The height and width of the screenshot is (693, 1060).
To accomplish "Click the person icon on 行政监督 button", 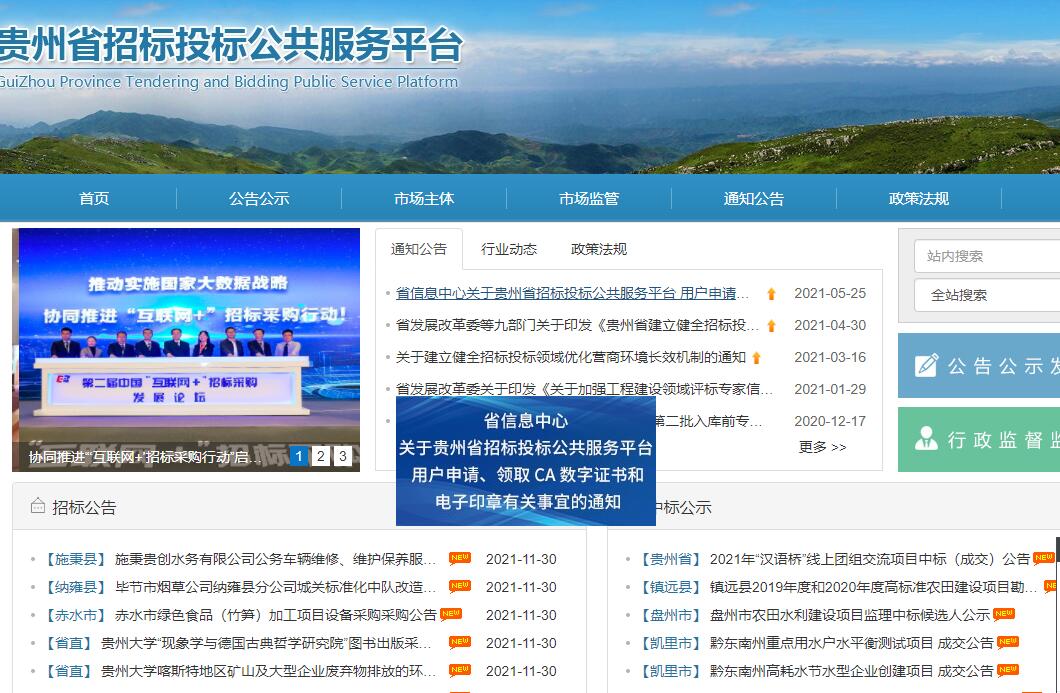I will click(927, 439).
